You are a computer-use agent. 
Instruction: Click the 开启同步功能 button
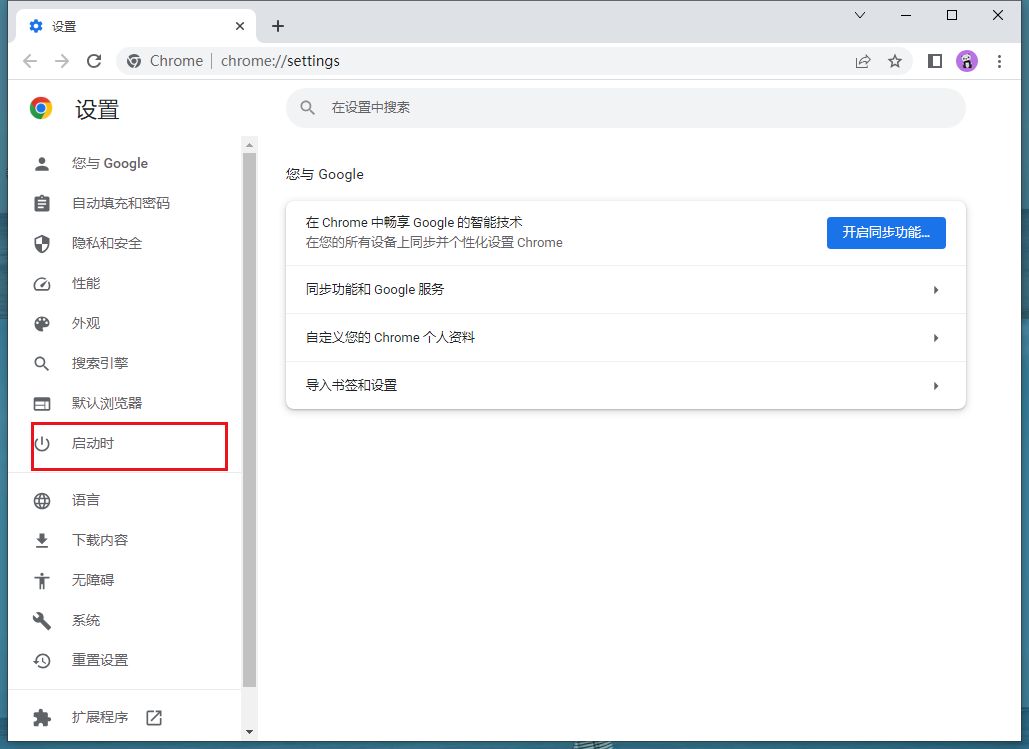point(886,232)
